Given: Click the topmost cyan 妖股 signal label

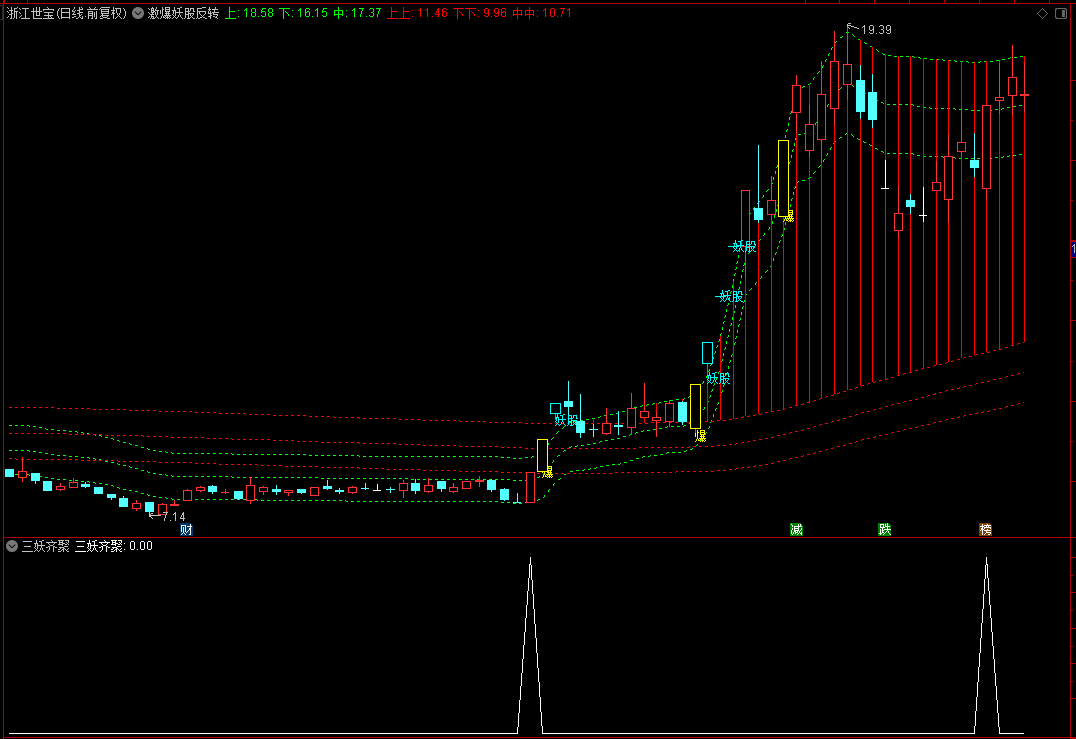Looking at the screenshot, I should pyautogui.click(x=744, y=246).
